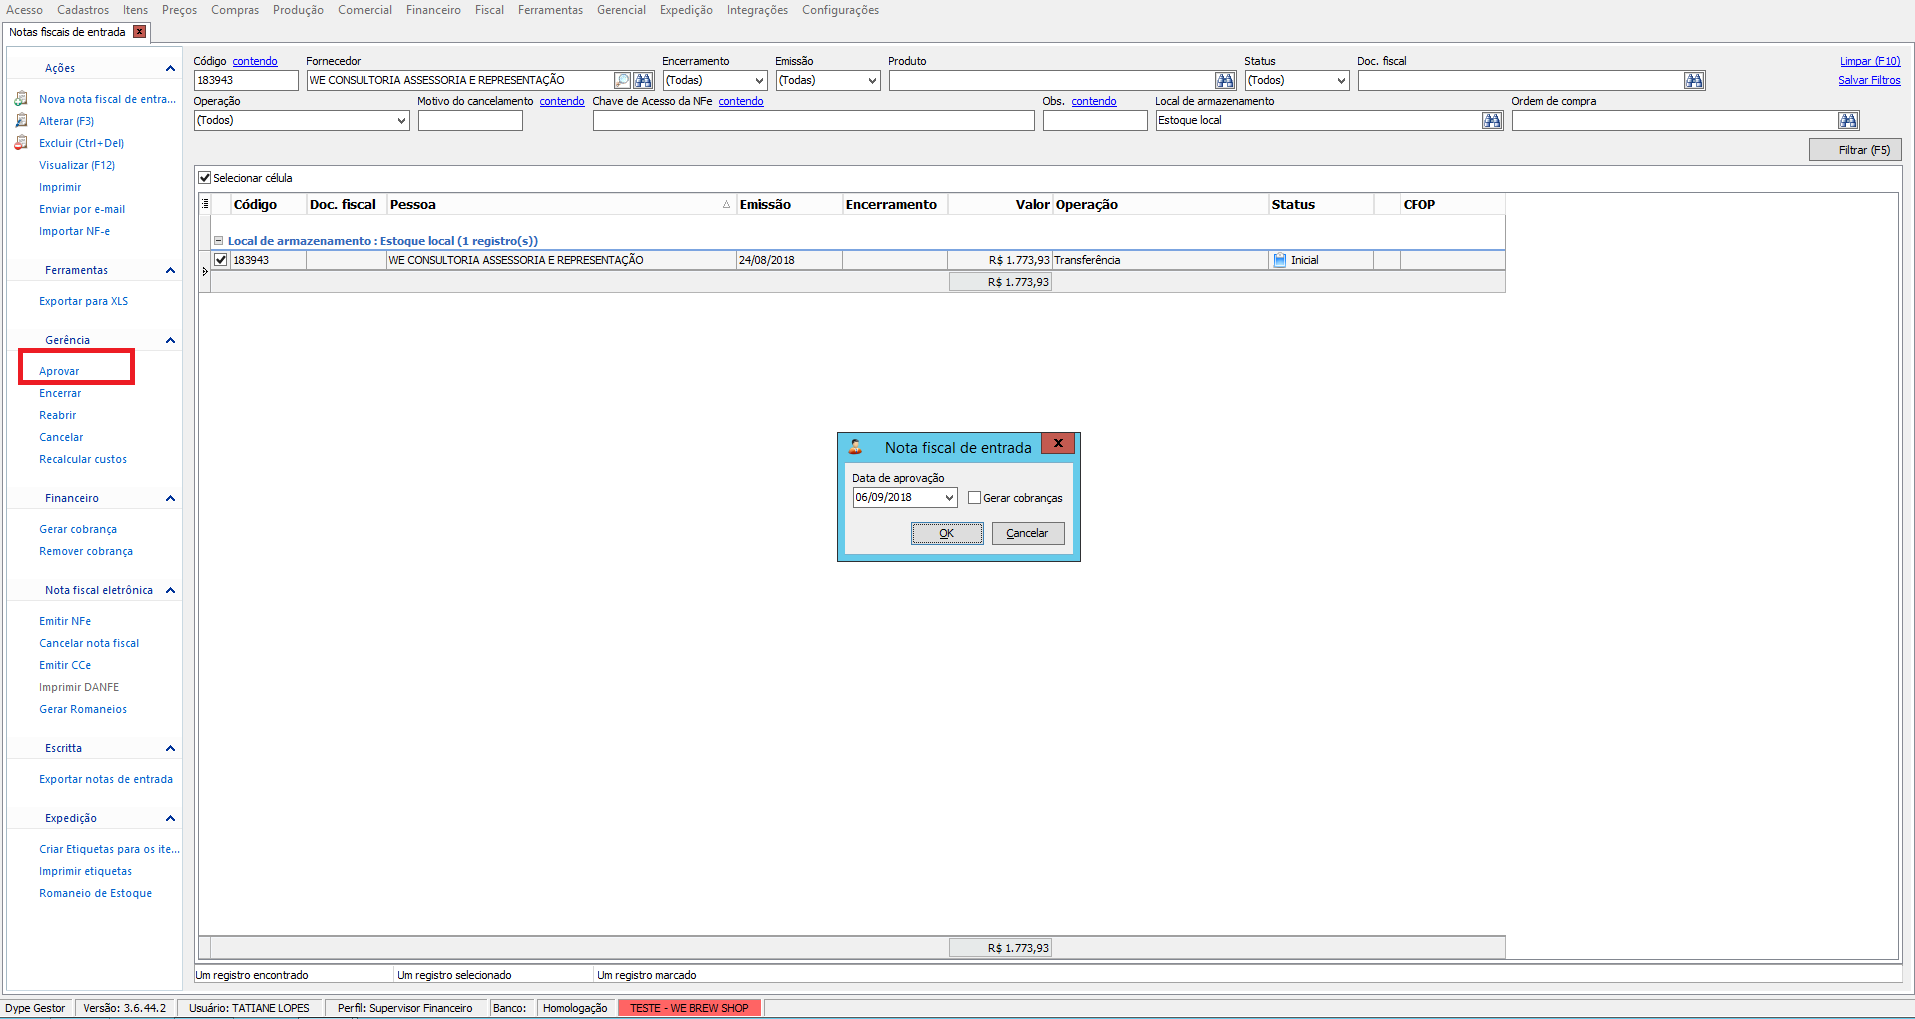The width and height of the screenshot is (1915, 1019).
Task: Sort by the Pessoa column header
Action: click(560, 204)
